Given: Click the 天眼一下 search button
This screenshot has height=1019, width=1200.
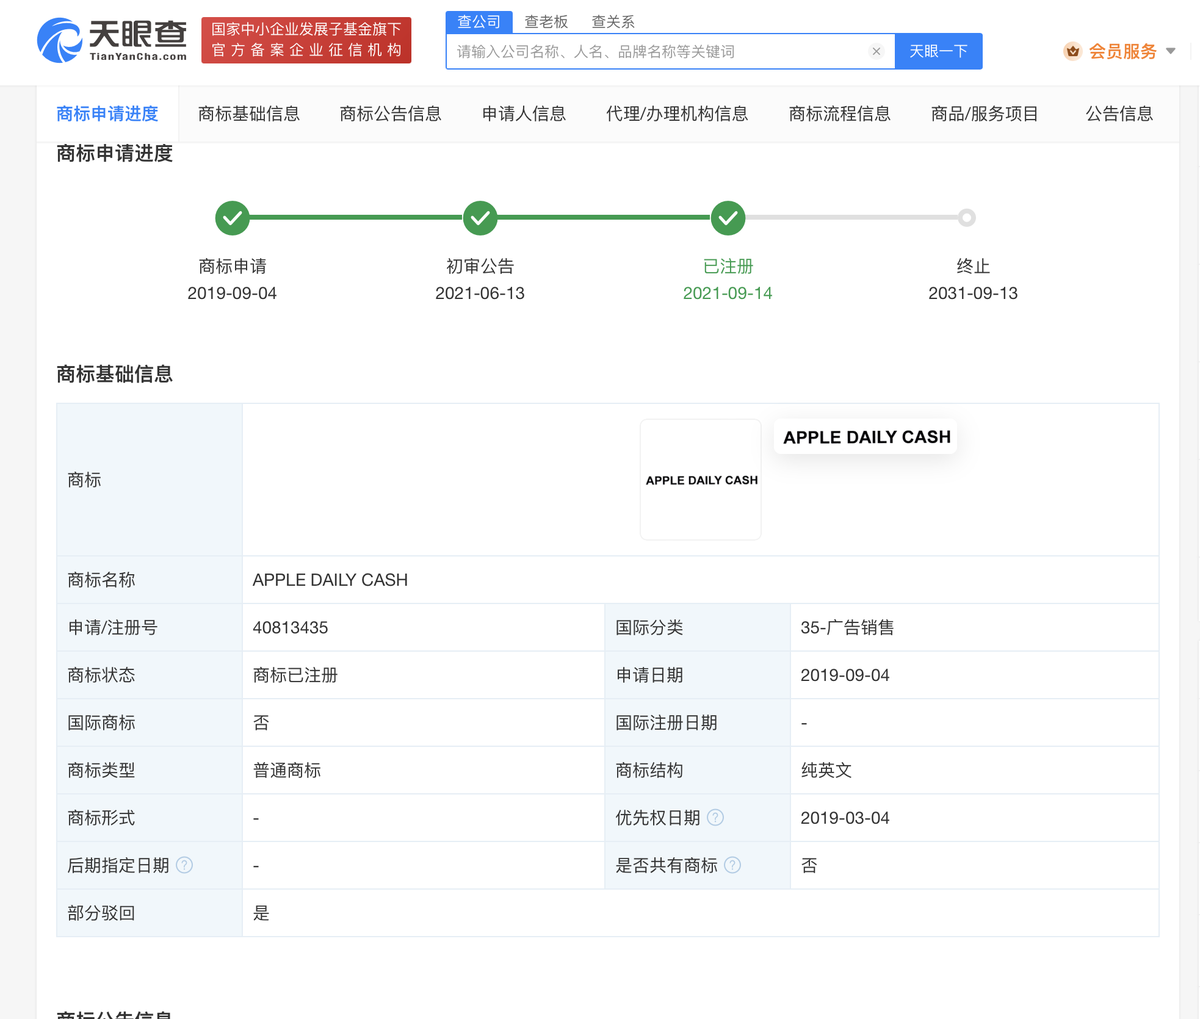Looking at the screenshot, I should pos(937,51).
